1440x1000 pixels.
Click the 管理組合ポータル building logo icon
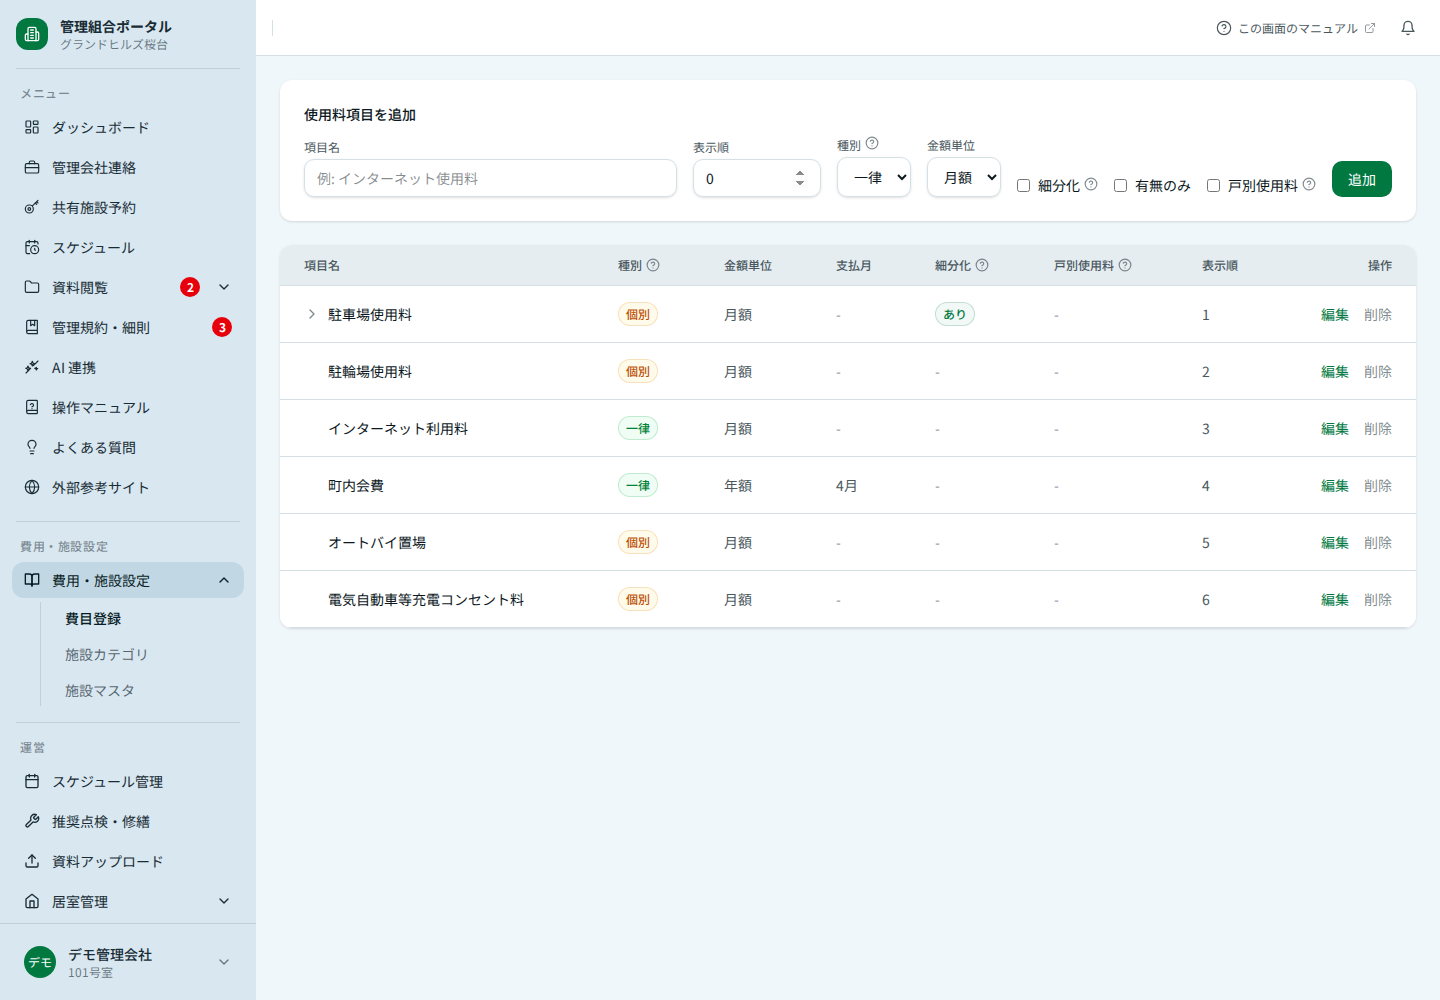pos(32,34)
